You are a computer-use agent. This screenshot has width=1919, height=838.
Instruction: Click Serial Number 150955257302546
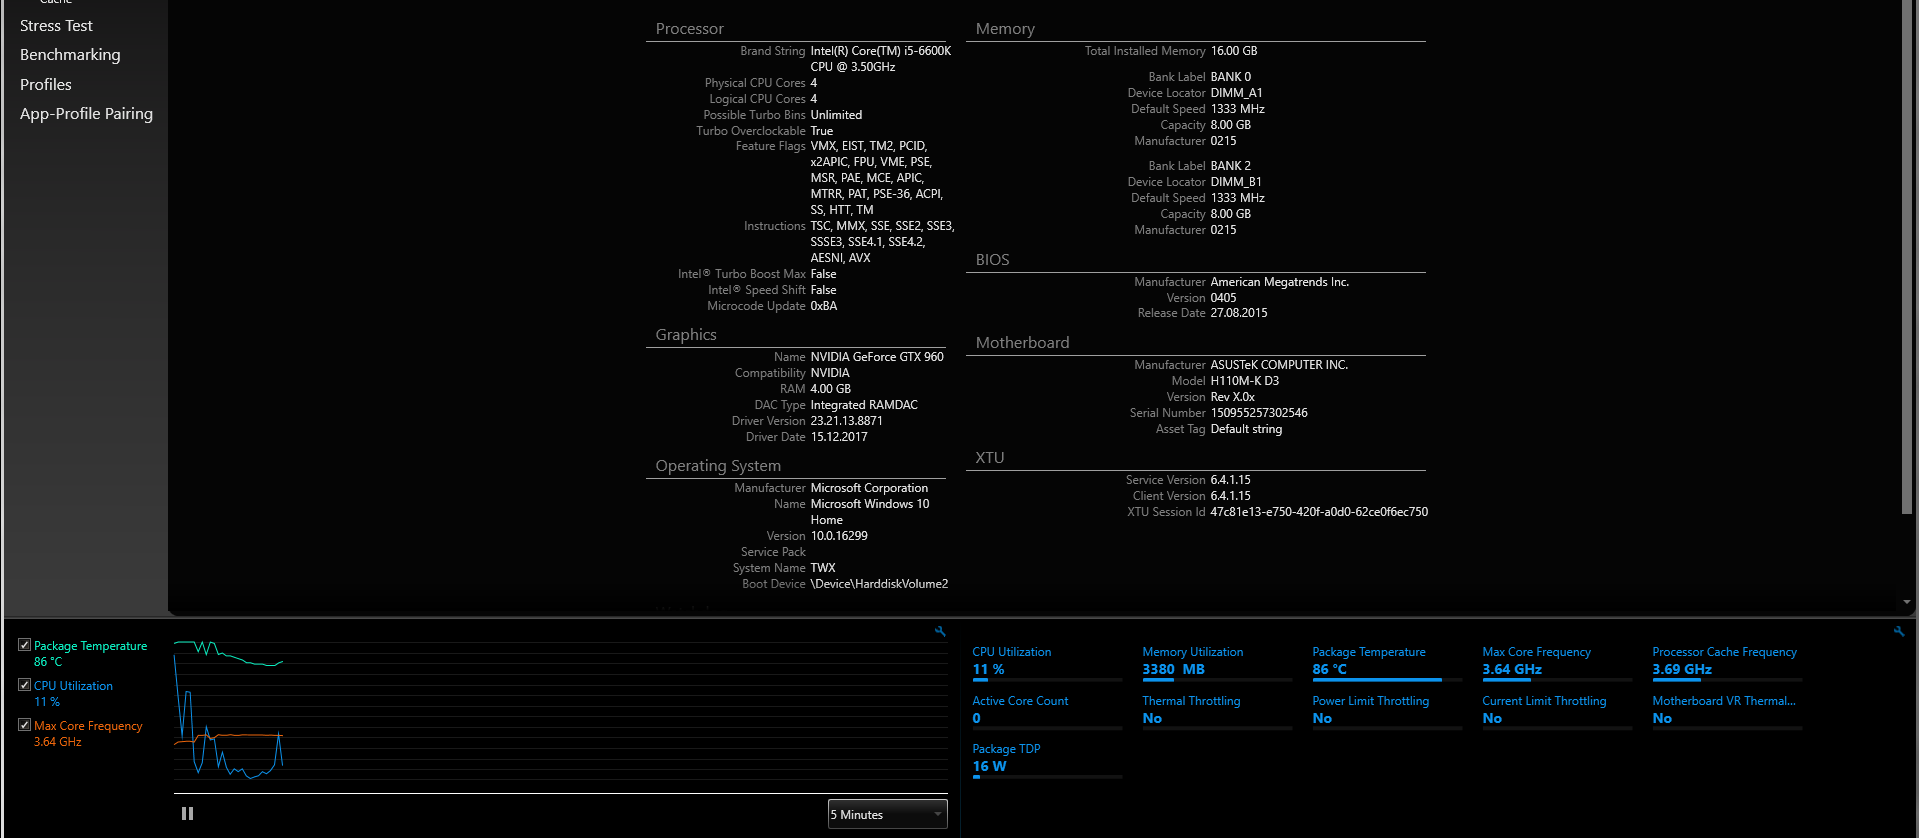coord(1258,413)
